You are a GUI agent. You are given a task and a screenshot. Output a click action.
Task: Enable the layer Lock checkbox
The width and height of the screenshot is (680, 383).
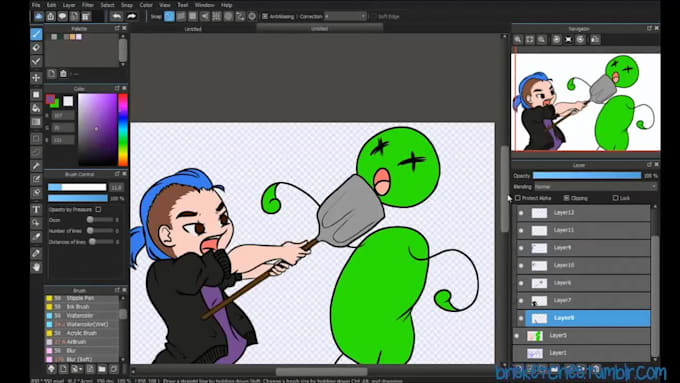615,198
